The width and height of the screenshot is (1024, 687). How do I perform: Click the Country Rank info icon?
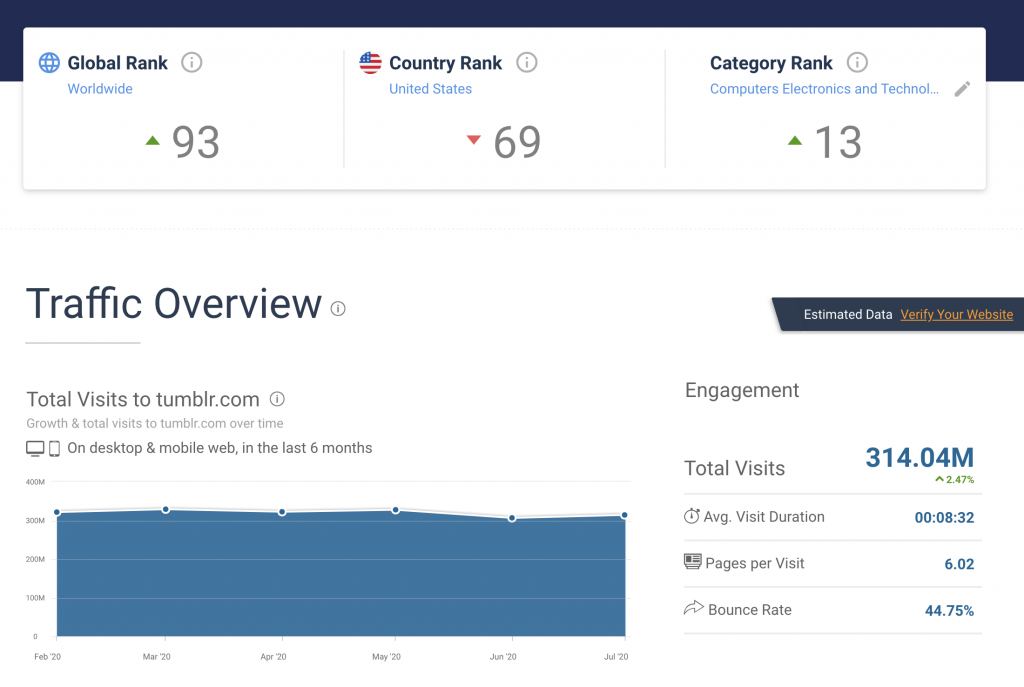pos(526,63)
